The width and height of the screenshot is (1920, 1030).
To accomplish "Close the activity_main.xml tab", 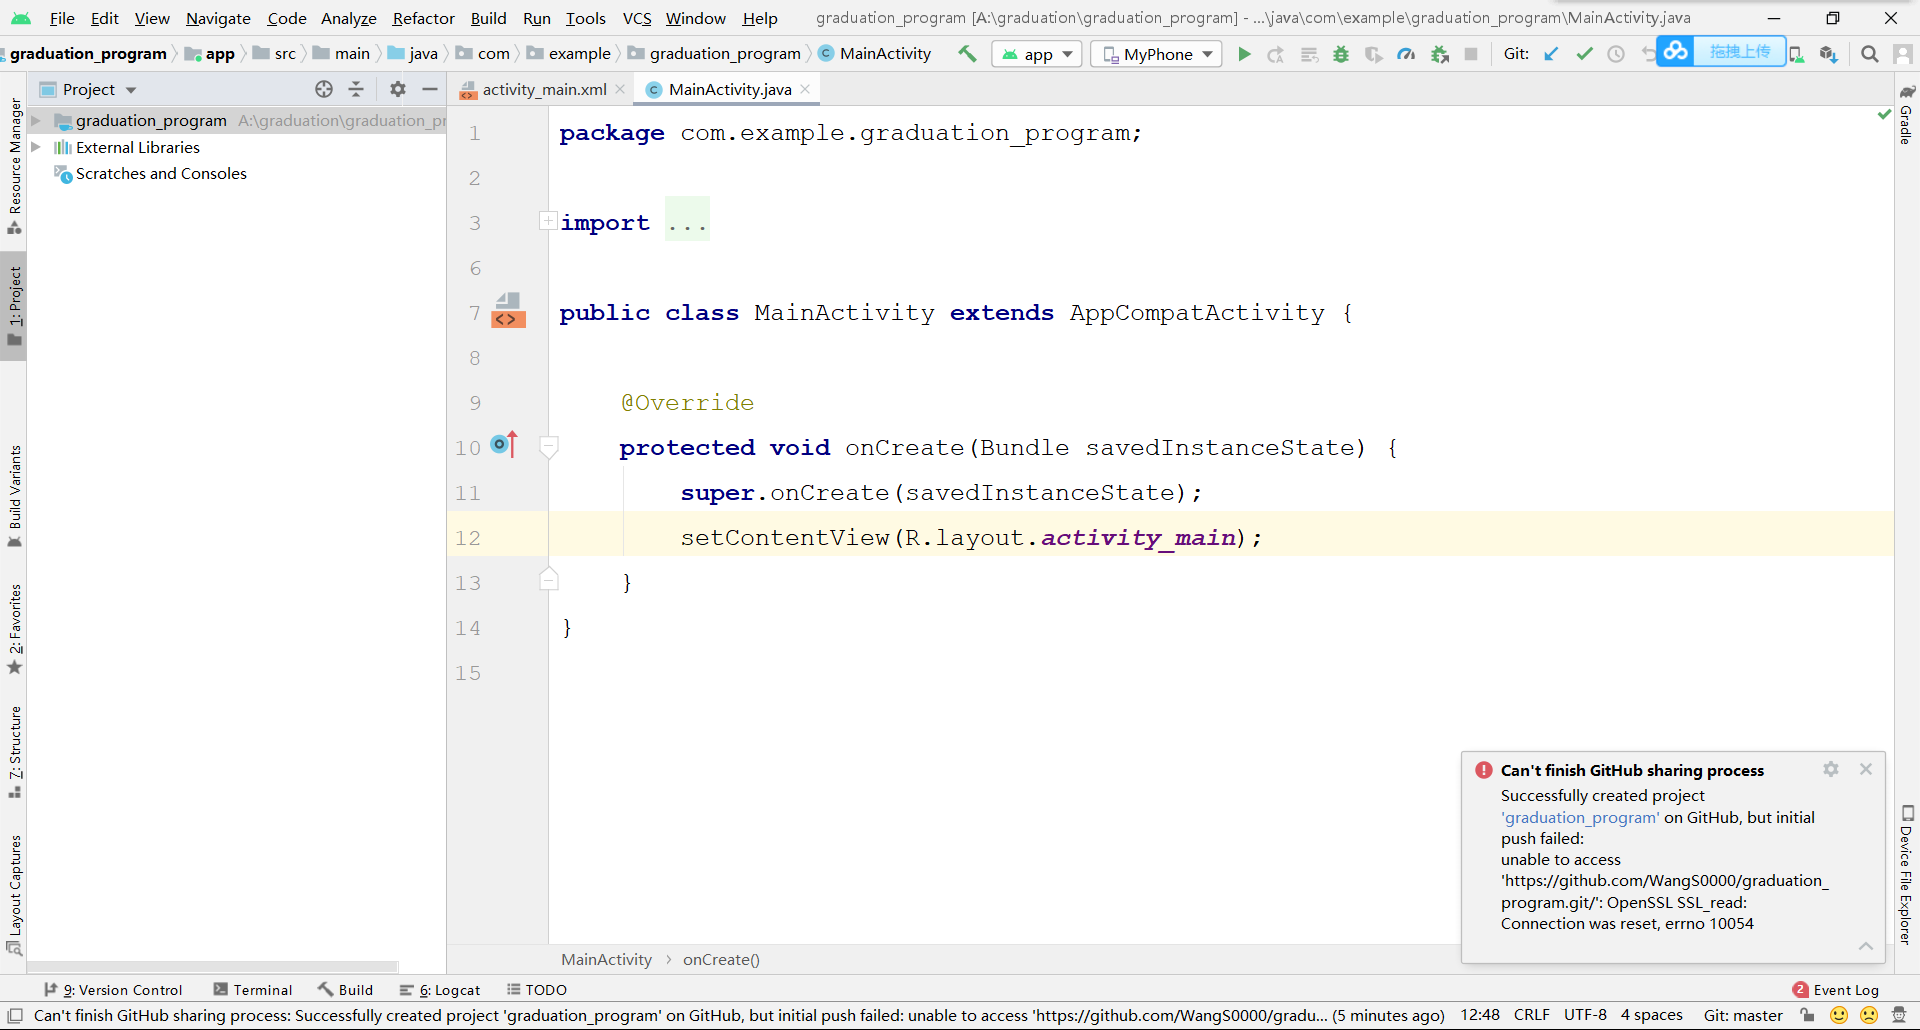I will (620, 89).
